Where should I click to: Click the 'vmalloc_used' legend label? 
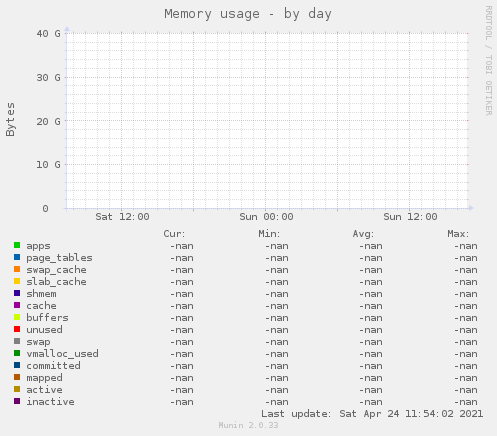(62, 354)
